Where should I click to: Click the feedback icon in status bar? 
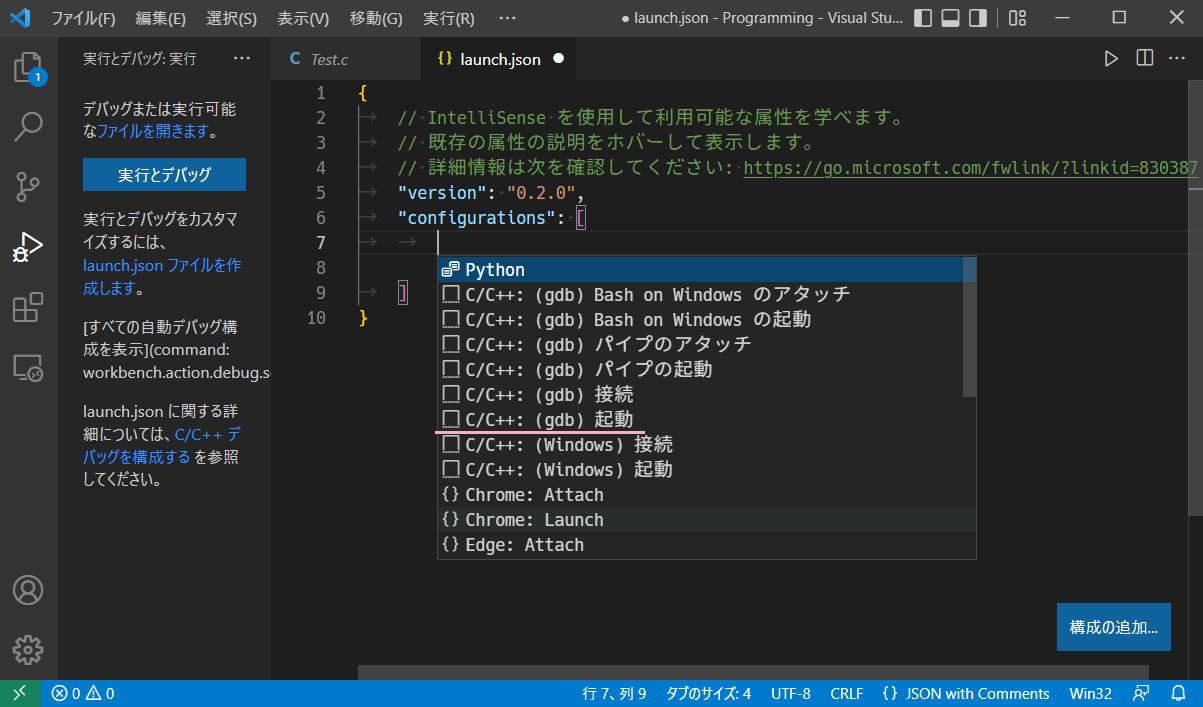(1141, 694)
